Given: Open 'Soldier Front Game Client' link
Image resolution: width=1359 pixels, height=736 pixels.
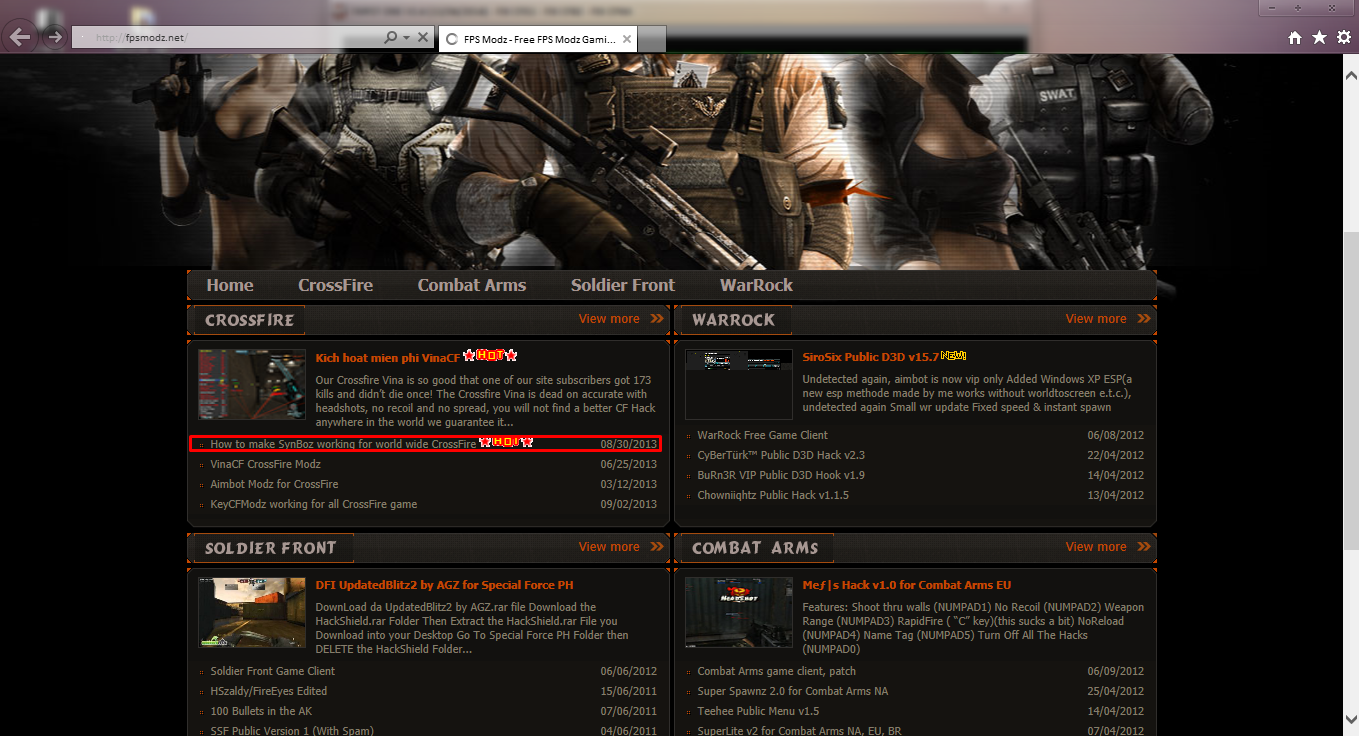Looking at the screenshot, I should click(272, 671).
